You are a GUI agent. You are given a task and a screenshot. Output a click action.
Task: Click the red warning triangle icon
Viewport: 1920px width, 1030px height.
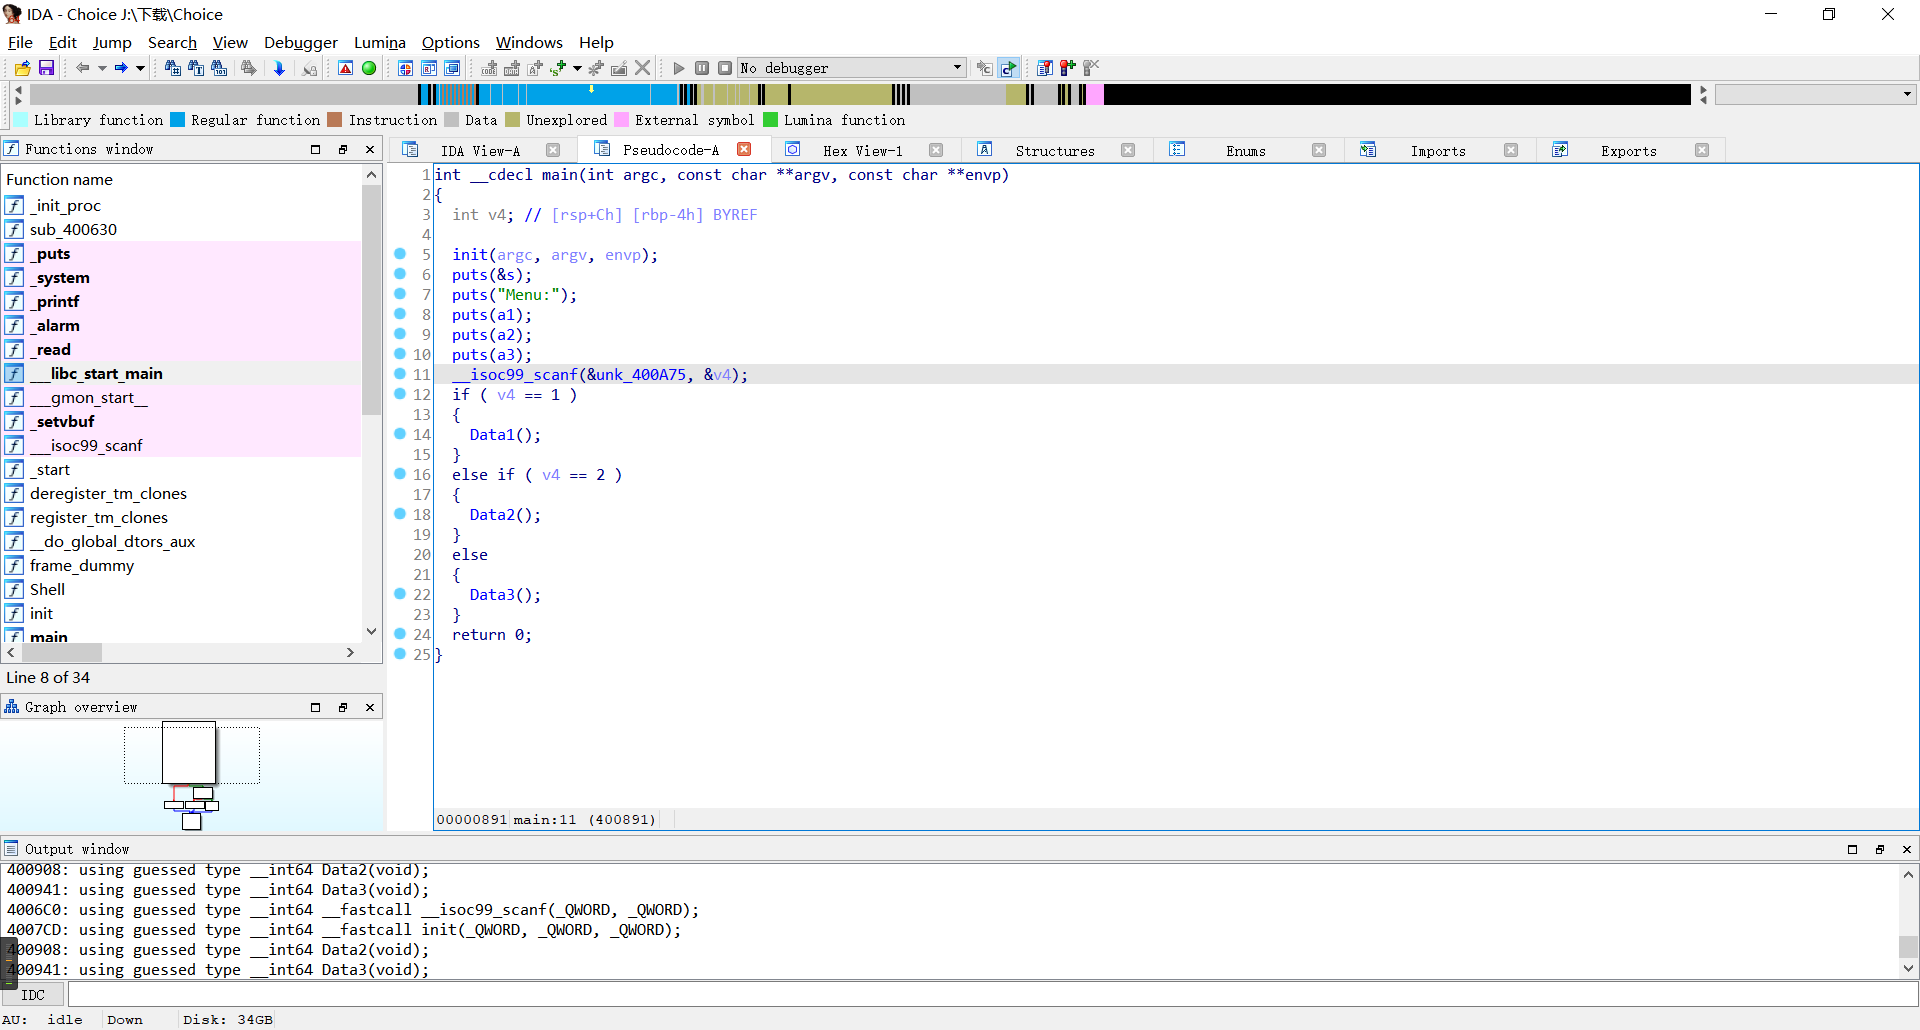[345, 68]
